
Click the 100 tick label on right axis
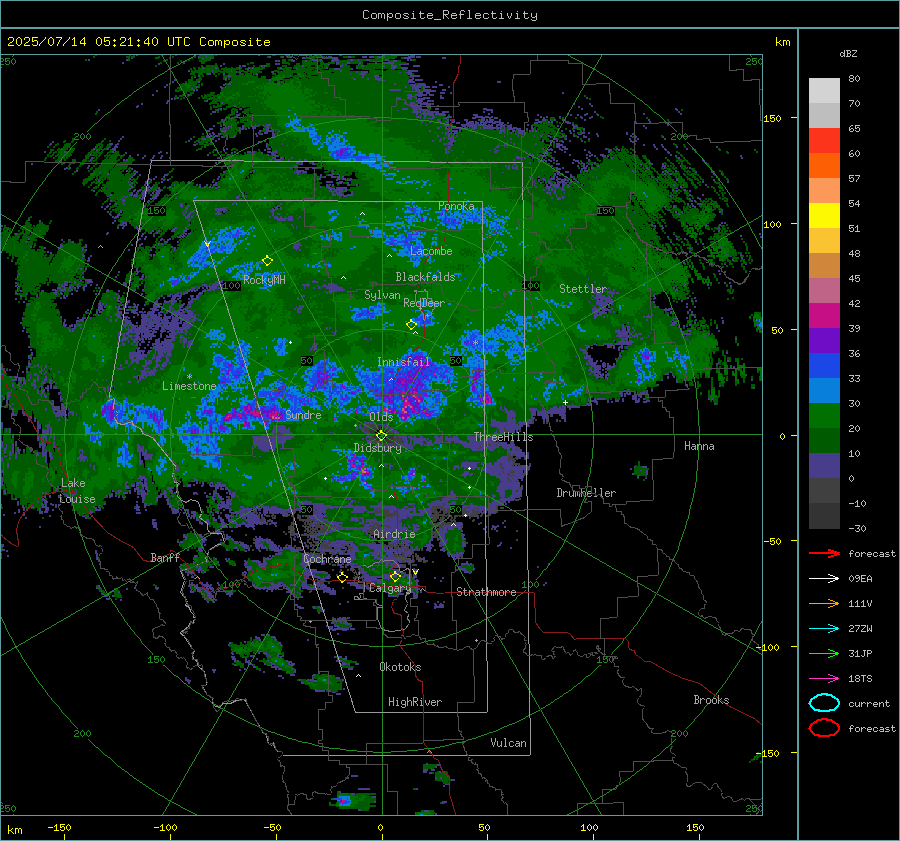[x=772, y=224]
